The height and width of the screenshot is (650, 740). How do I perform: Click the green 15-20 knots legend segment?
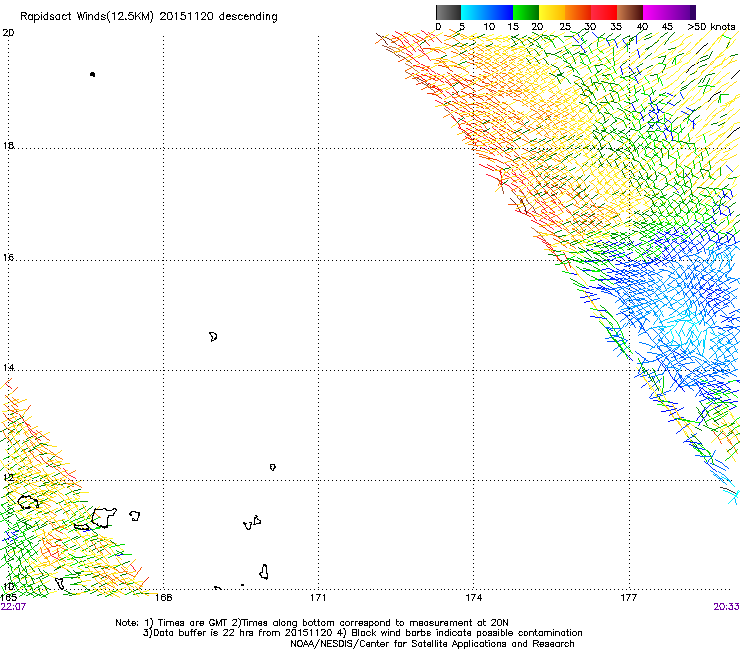tap(526, 12)
